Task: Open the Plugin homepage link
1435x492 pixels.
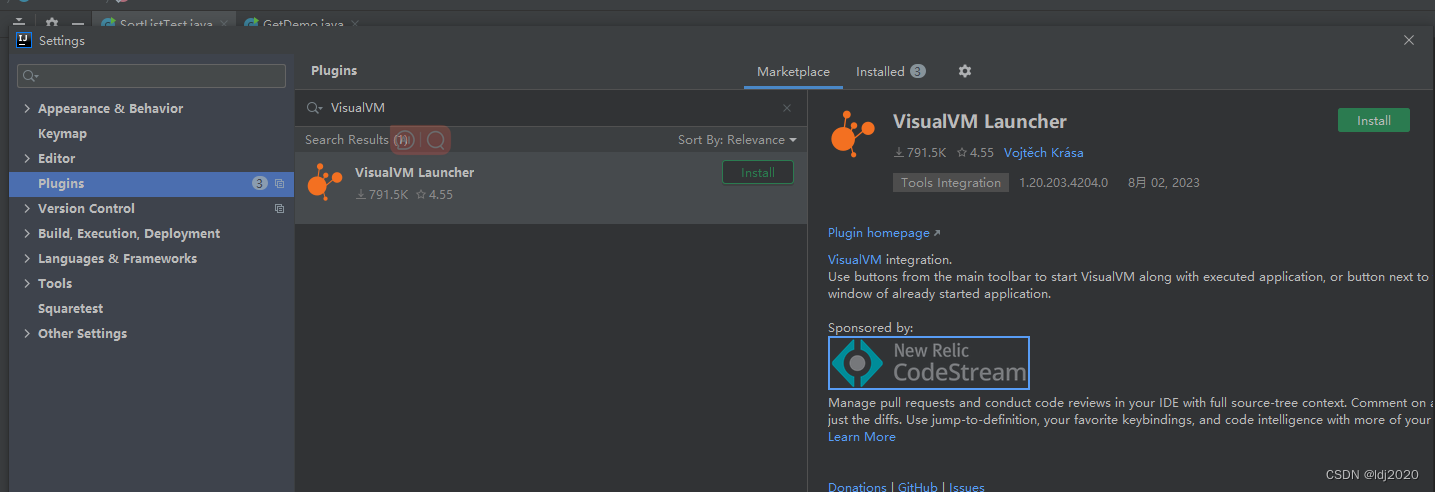Action: [x=884, y=233]
